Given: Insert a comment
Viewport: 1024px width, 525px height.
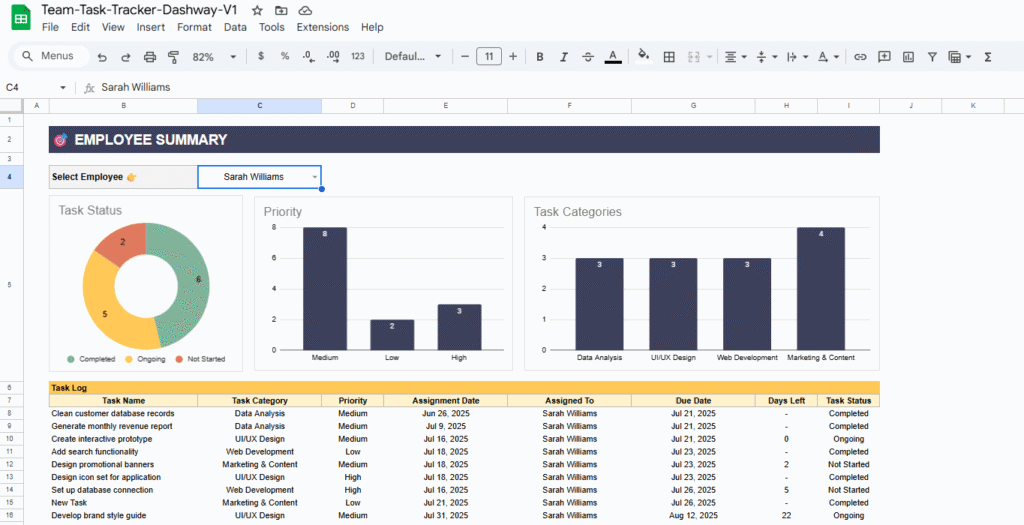Looking at the screenshot, I should click(884, 57).
